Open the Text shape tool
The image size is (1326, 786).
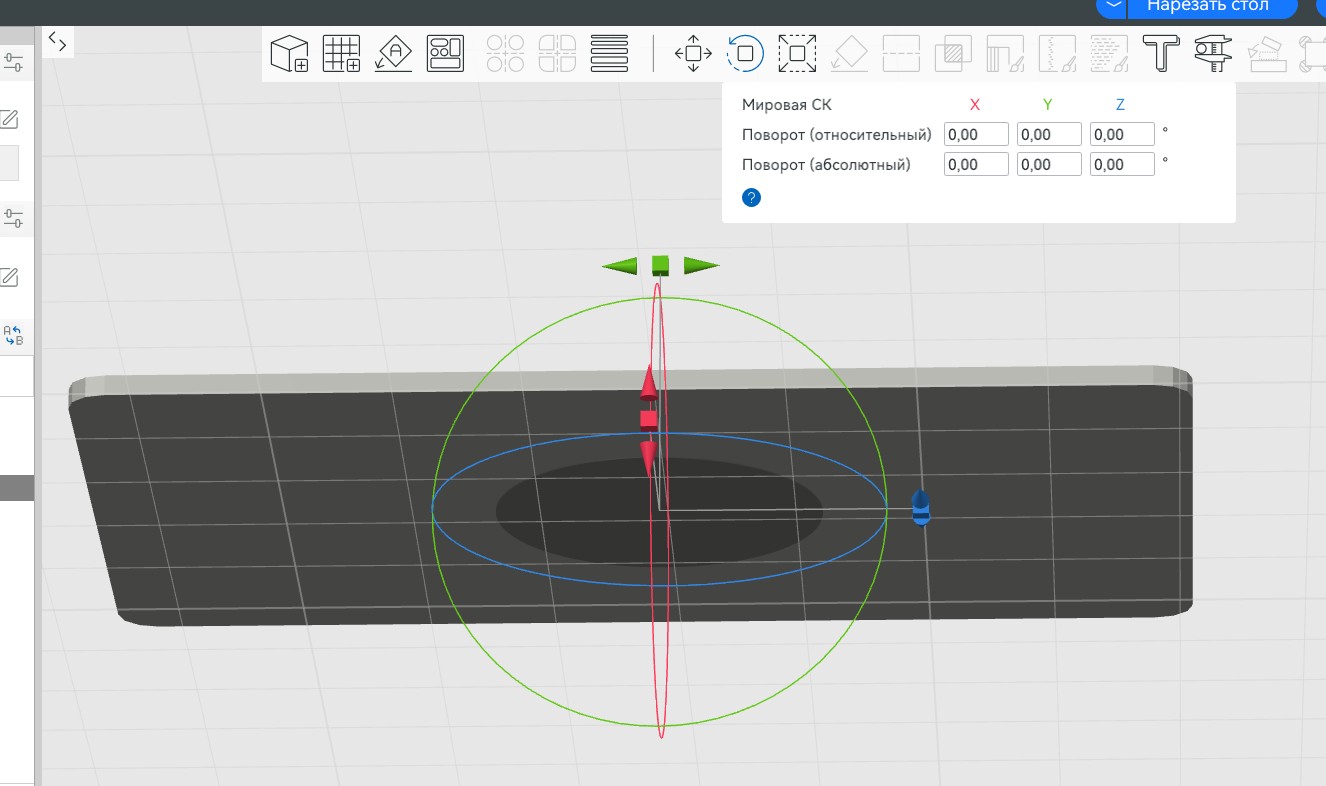[1161, 53]
